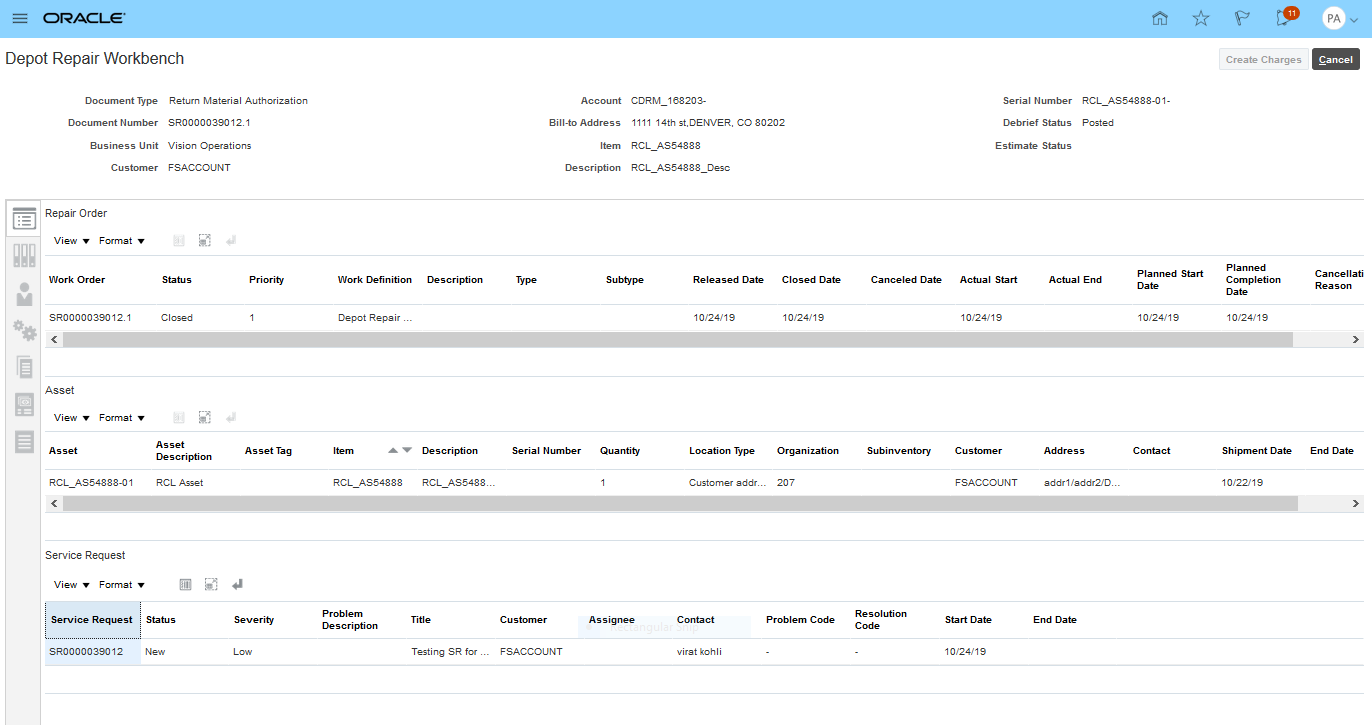
Task: Click the Oracle logo
Action: click(x=84, y=18)
